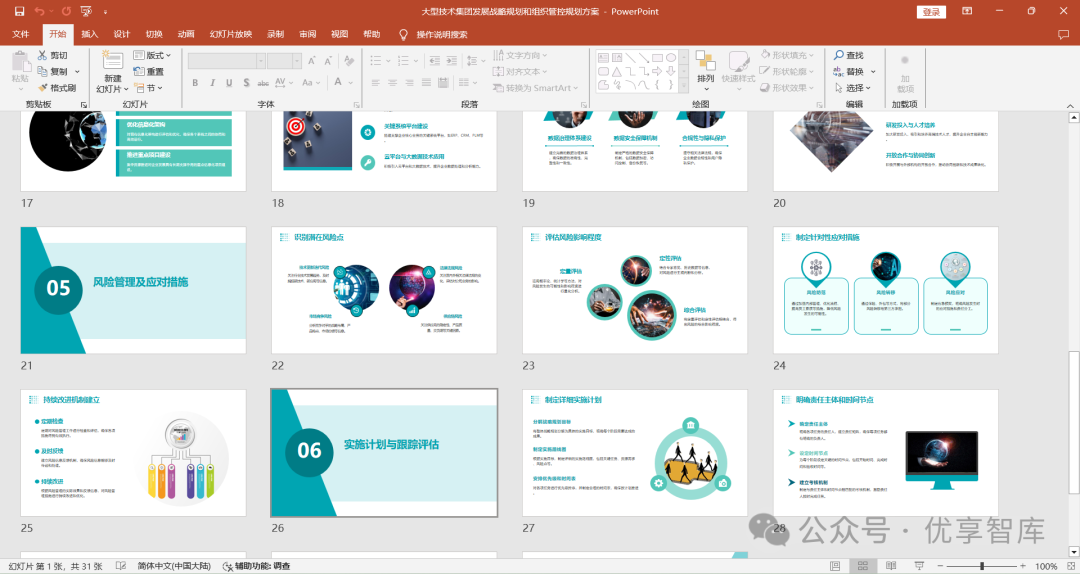Click the 查找 Find button

point(849,55)
